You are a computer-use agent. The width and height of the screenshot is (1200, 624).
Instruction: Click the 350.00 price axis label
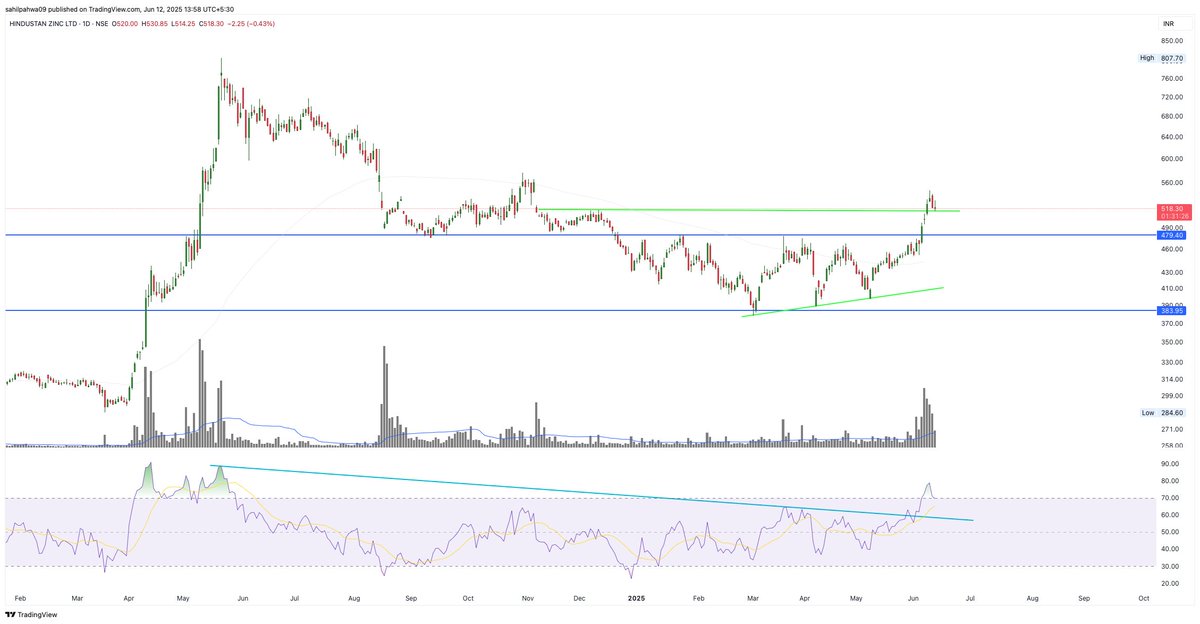[1171, 342]
